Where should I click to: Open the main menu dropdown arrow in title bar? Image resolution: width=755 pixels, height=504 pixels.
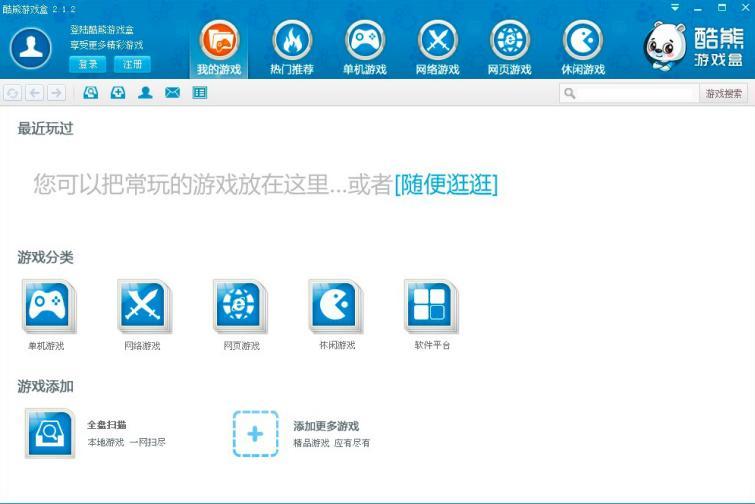click(x=675, y=8)
